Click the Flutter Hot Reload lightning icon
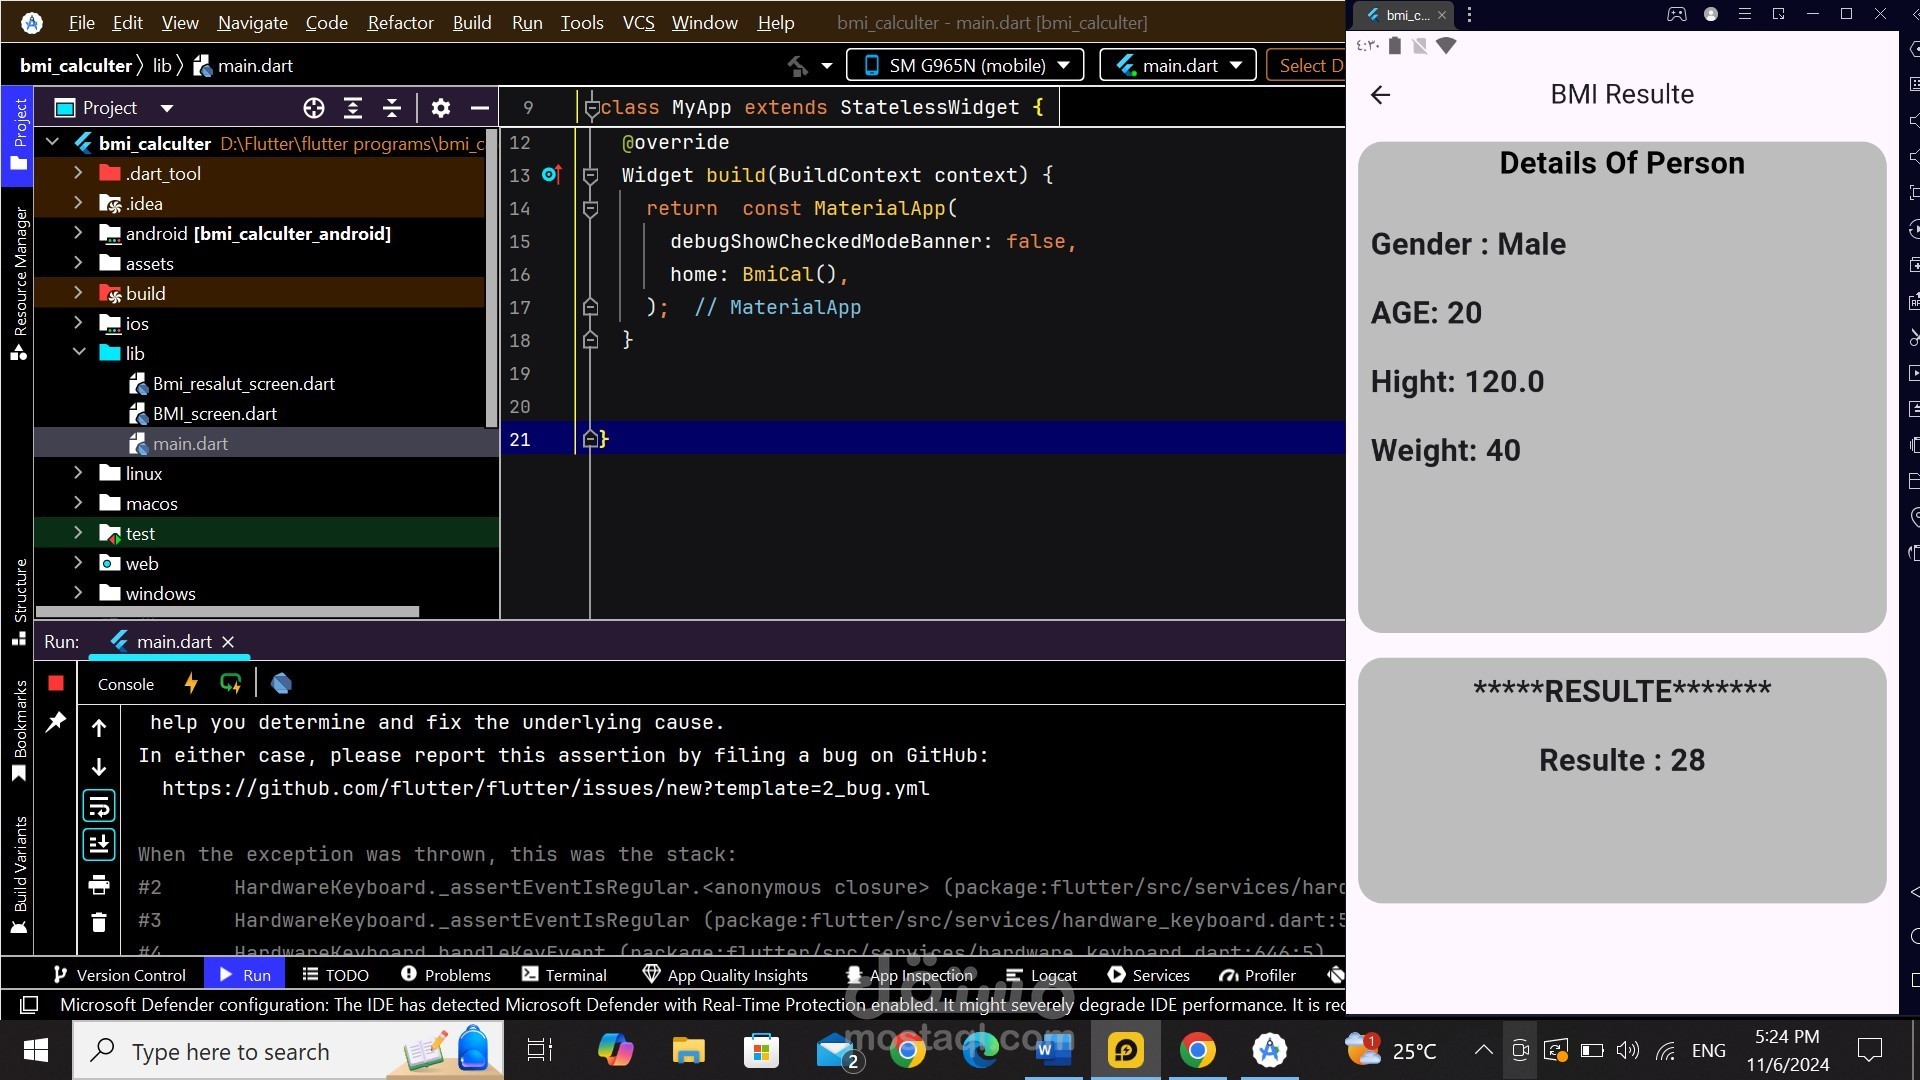Screen dimensions: 1920x1080 [191, 683]
